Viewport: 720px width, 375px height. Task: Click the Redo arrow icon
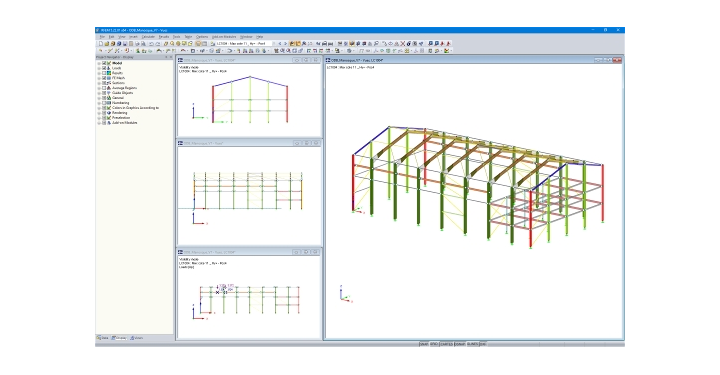(158, 44)
